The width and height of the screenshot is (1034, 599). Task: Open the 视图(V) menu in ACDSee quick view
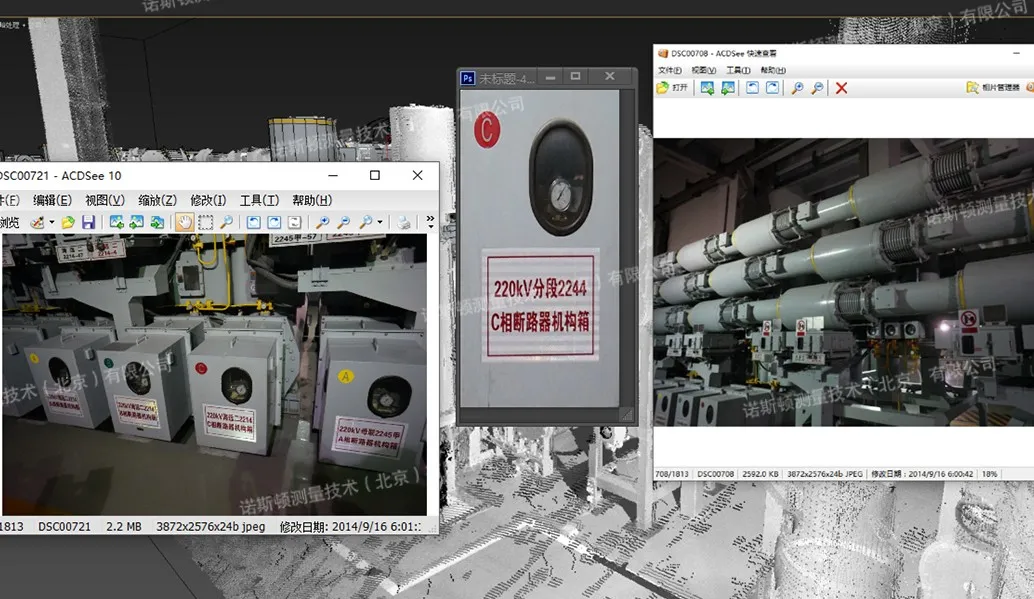click(x=704, y=70)
